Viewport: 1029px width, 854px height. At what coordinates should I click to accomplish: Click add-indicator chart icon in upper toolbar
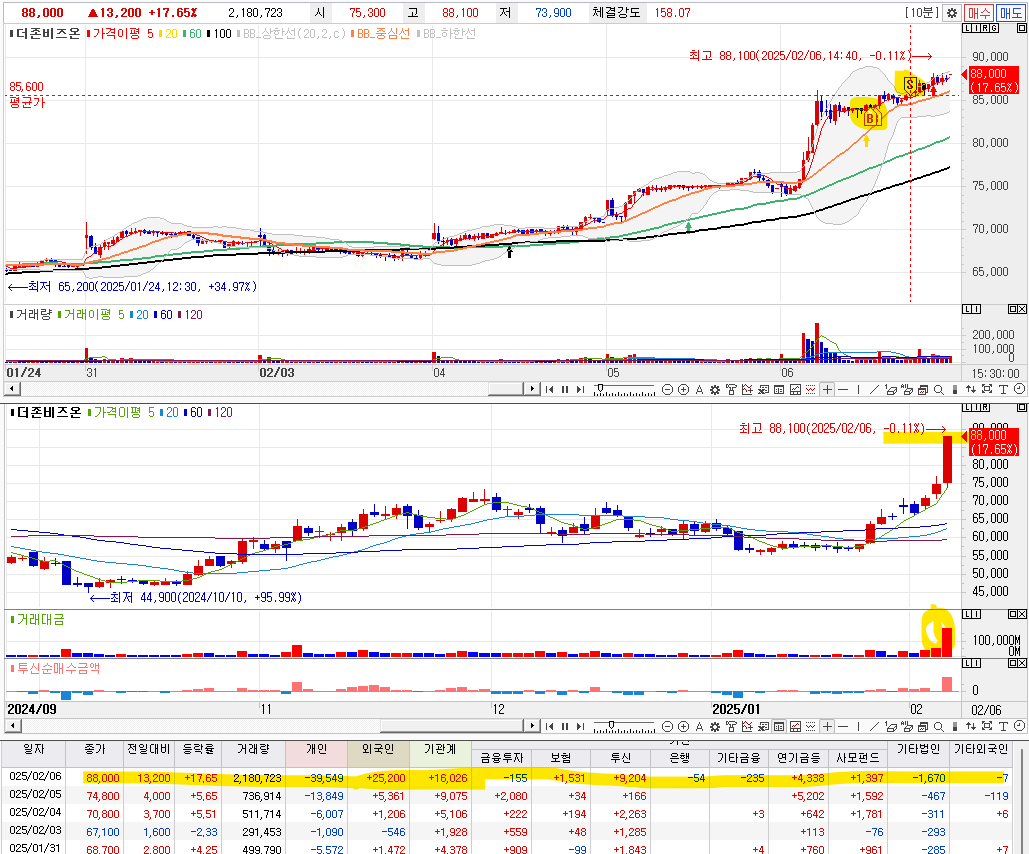[x=747, y=389]
